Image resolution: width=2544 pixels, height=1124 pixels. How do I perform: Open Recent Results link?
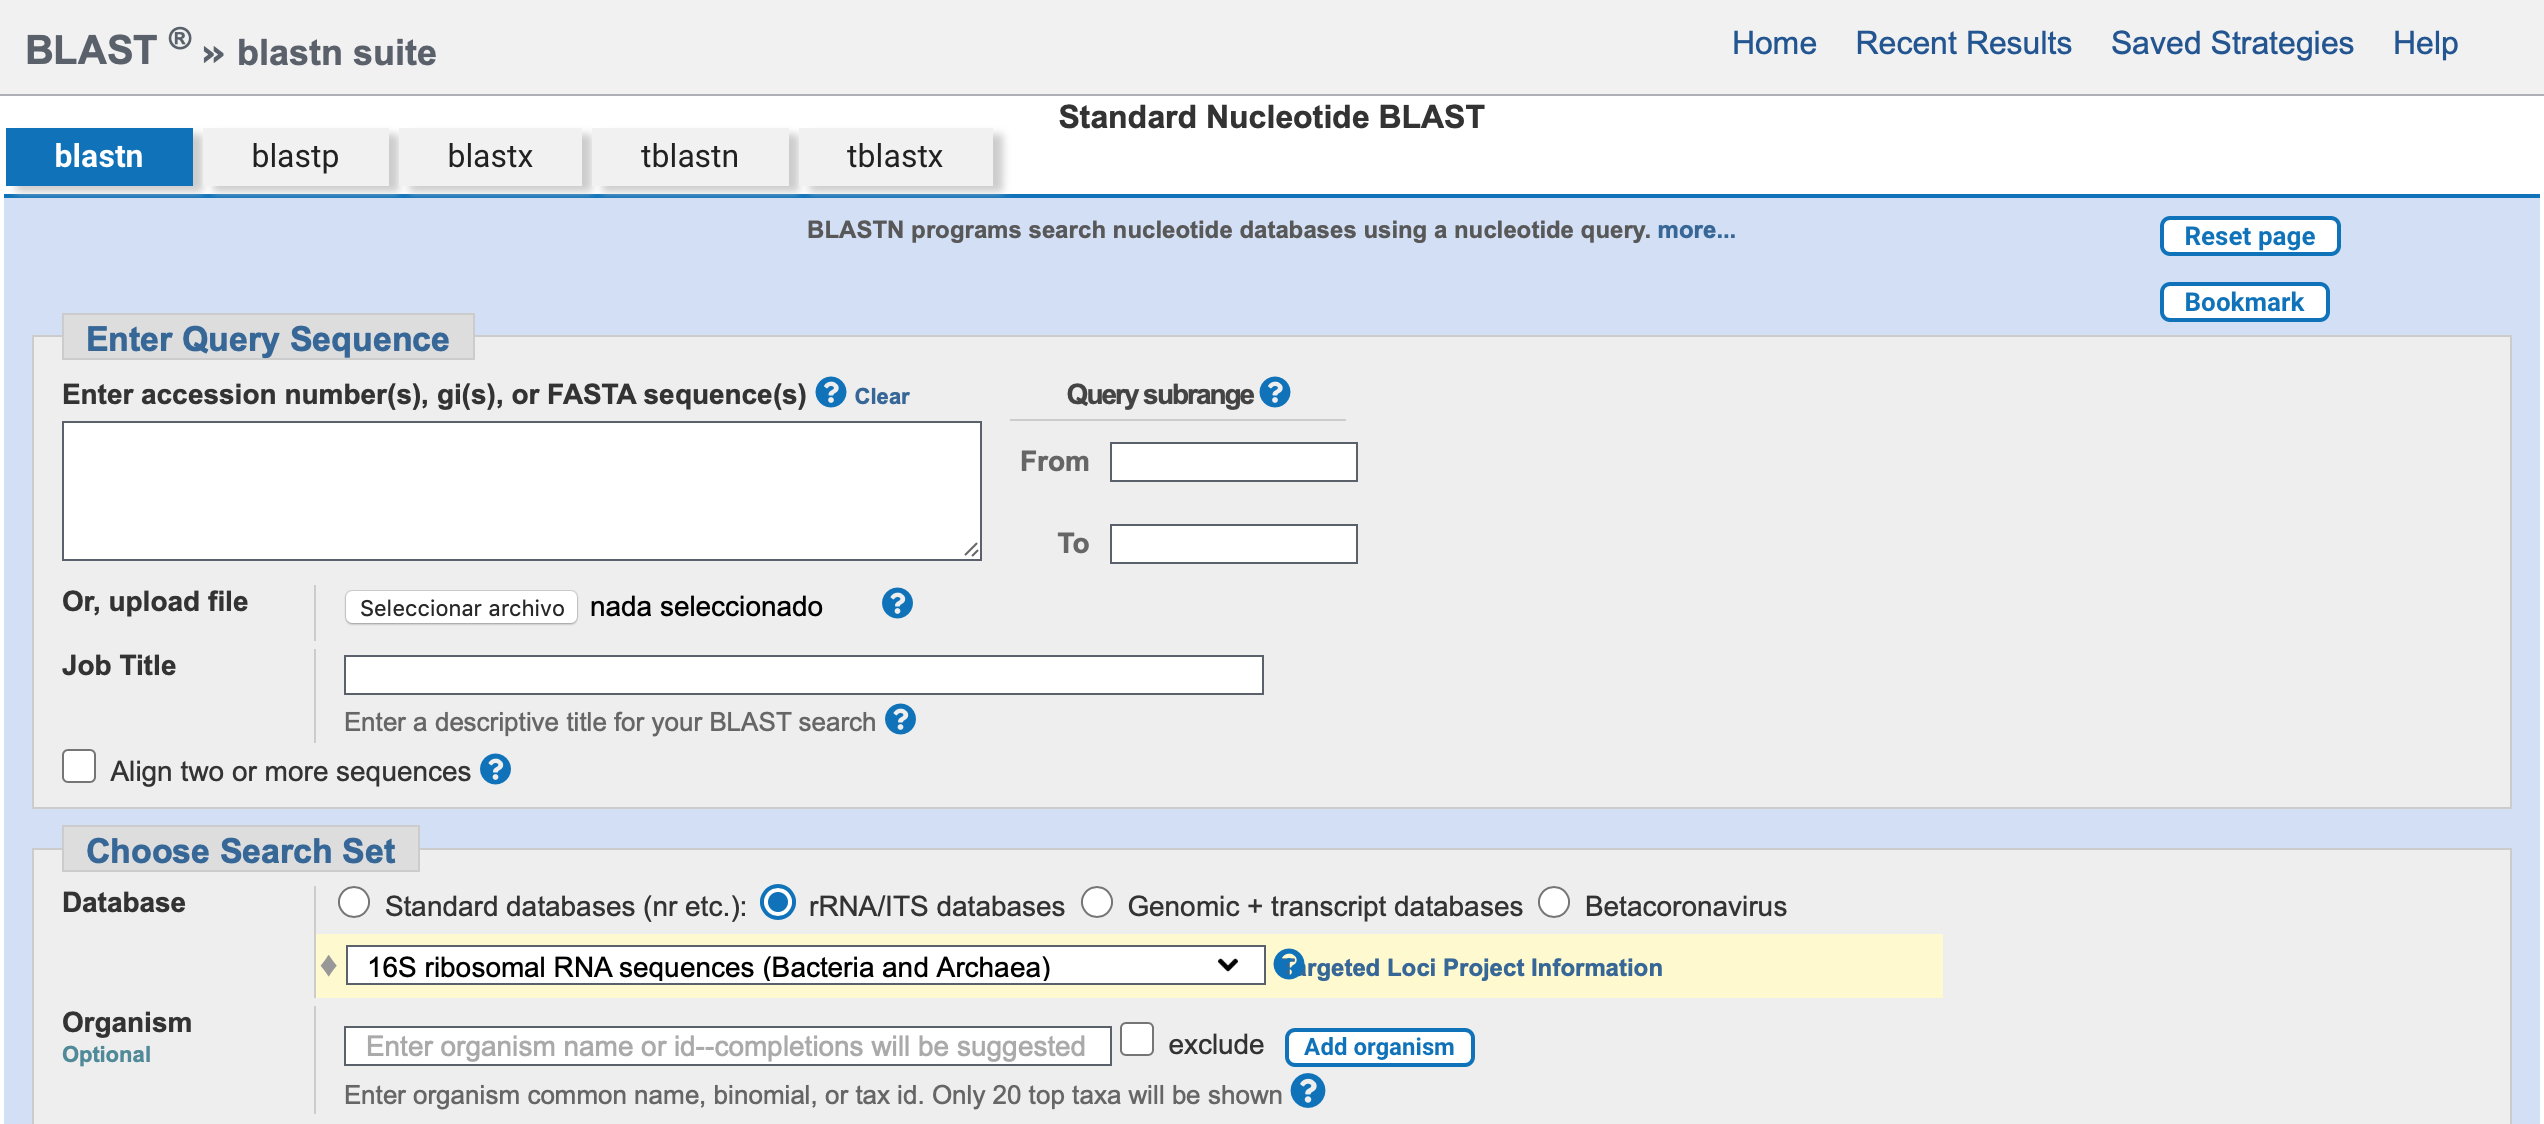click(x=1962, y=43)
